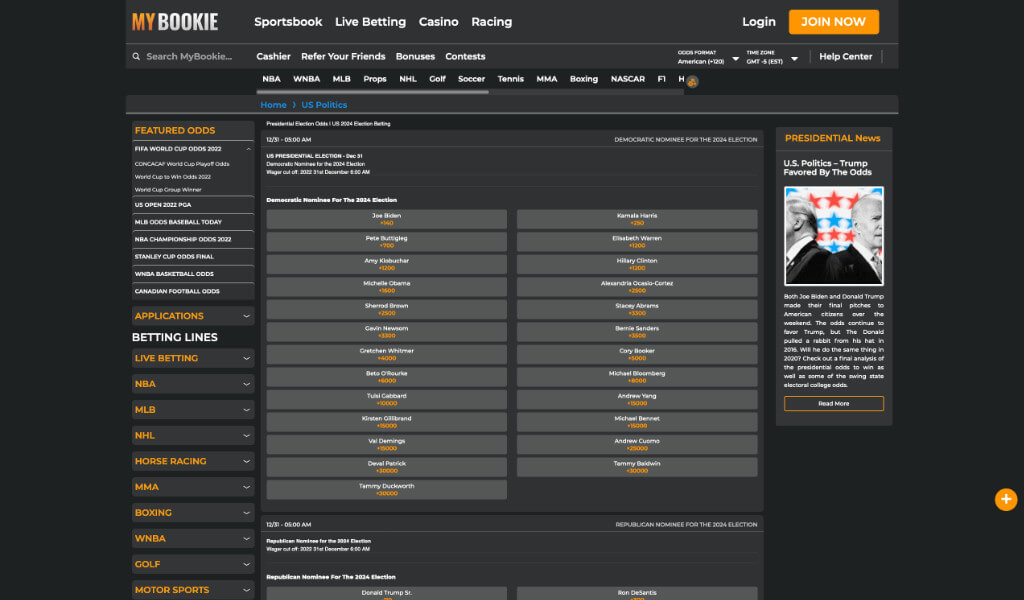Select F1 in the sports bar
The width and height of the screenshot is (1024, 600).
click(662, 79)
